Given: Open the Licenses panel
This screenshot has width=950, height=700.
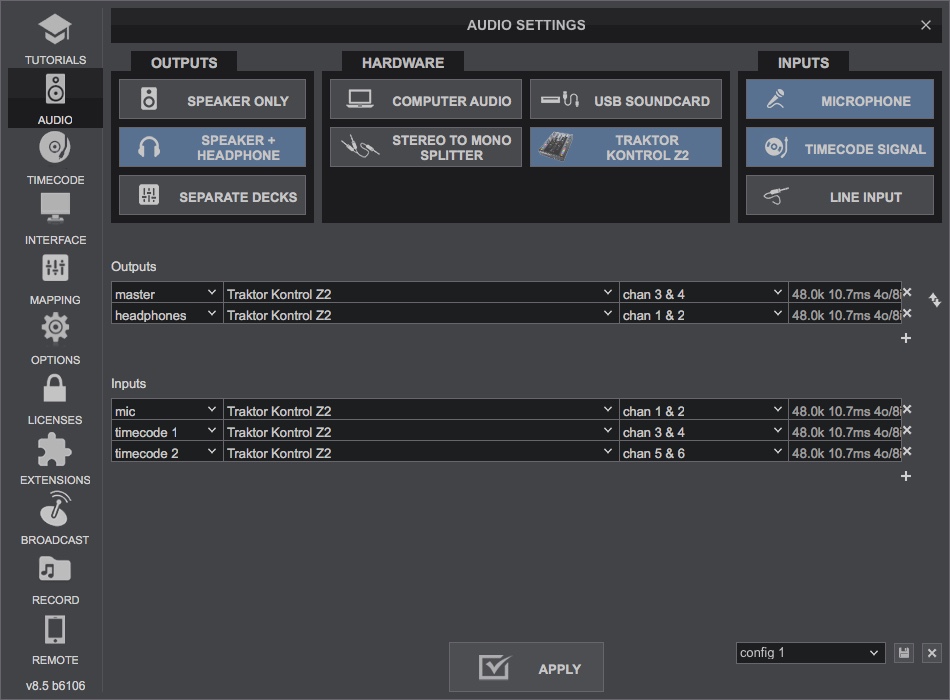Looking at the screenshot, I should (x=55, y=398).
